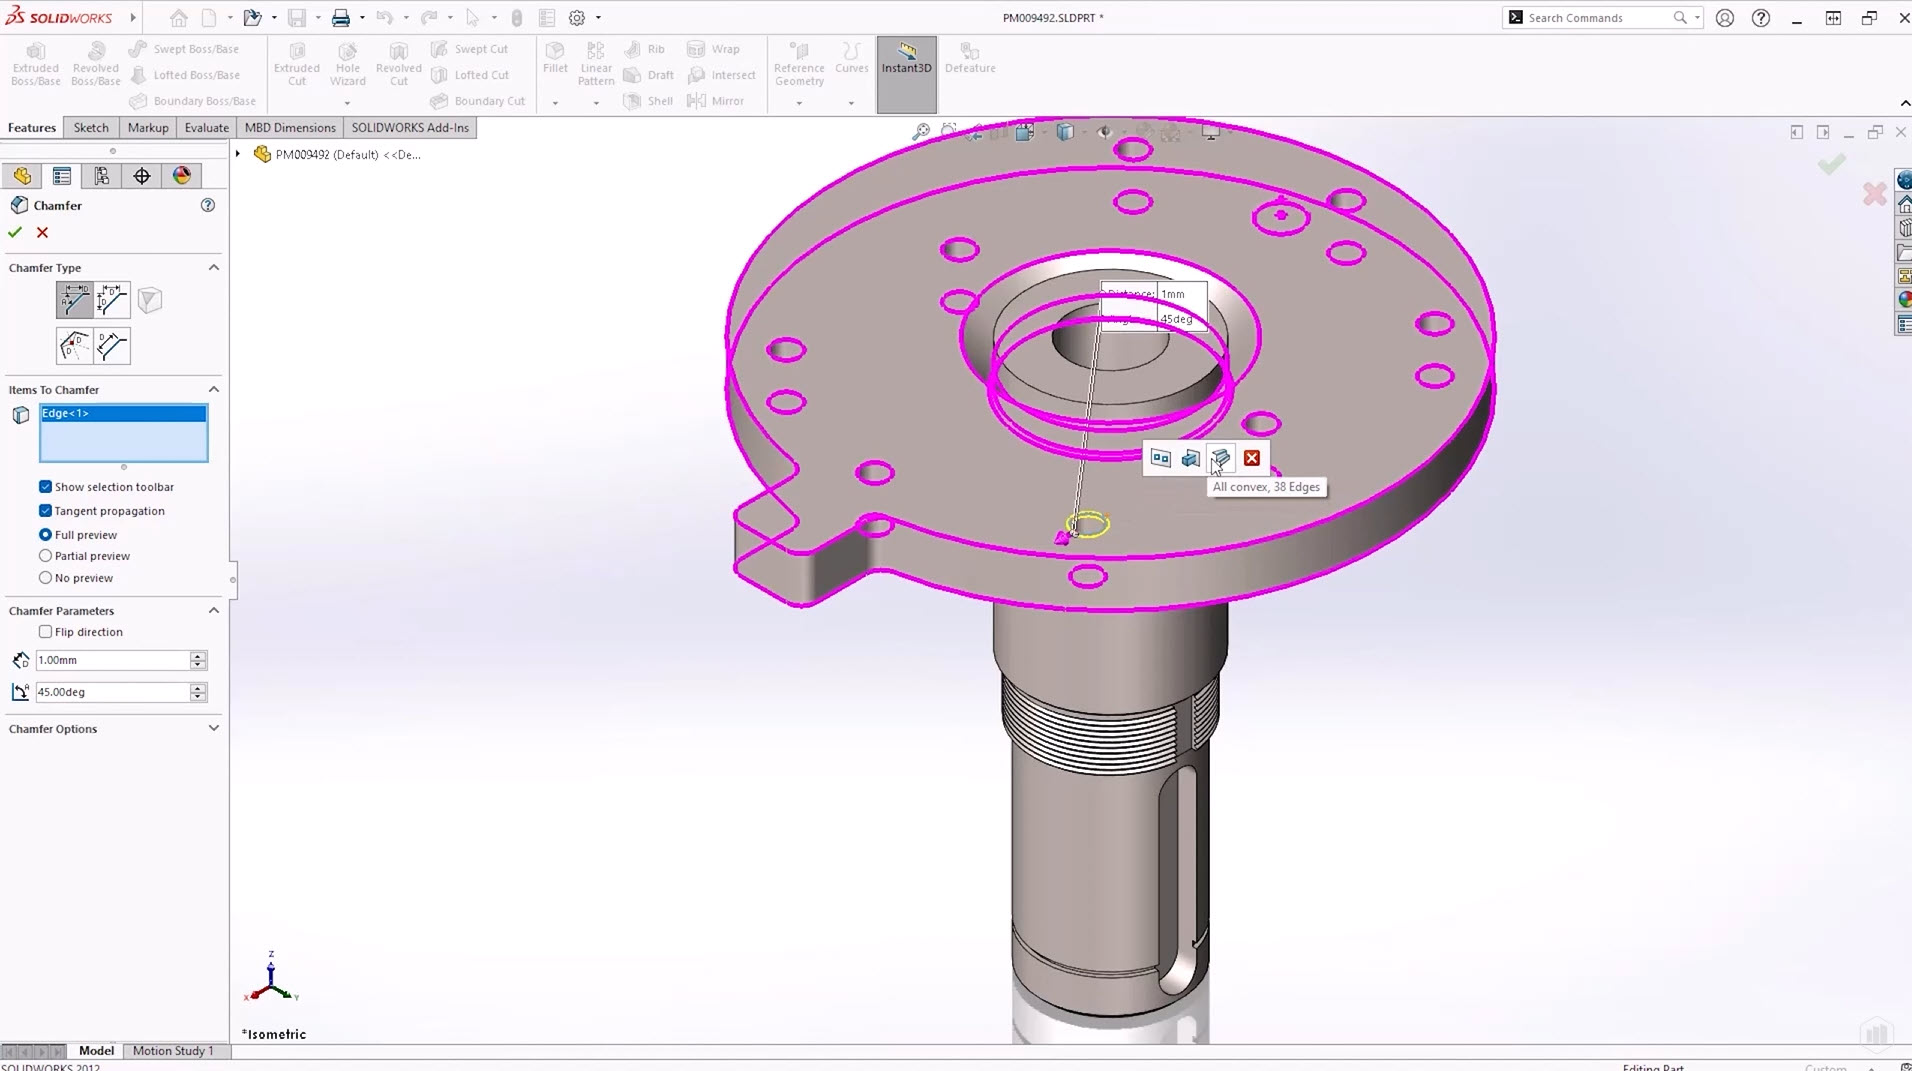The image size is (1912, 1071).
Task: Collapse the Chamfer Type section
Action: 213,268
